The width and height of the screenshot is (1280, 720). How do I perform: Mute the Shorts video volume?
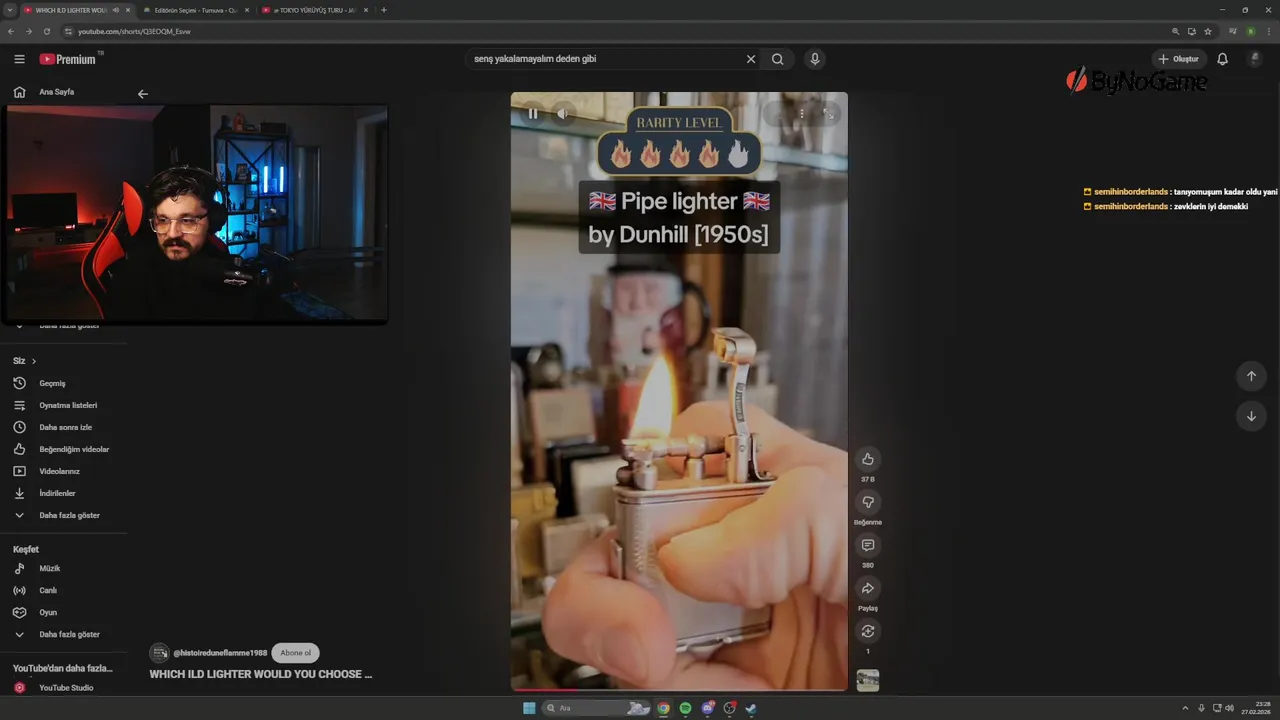coord(562,114)
